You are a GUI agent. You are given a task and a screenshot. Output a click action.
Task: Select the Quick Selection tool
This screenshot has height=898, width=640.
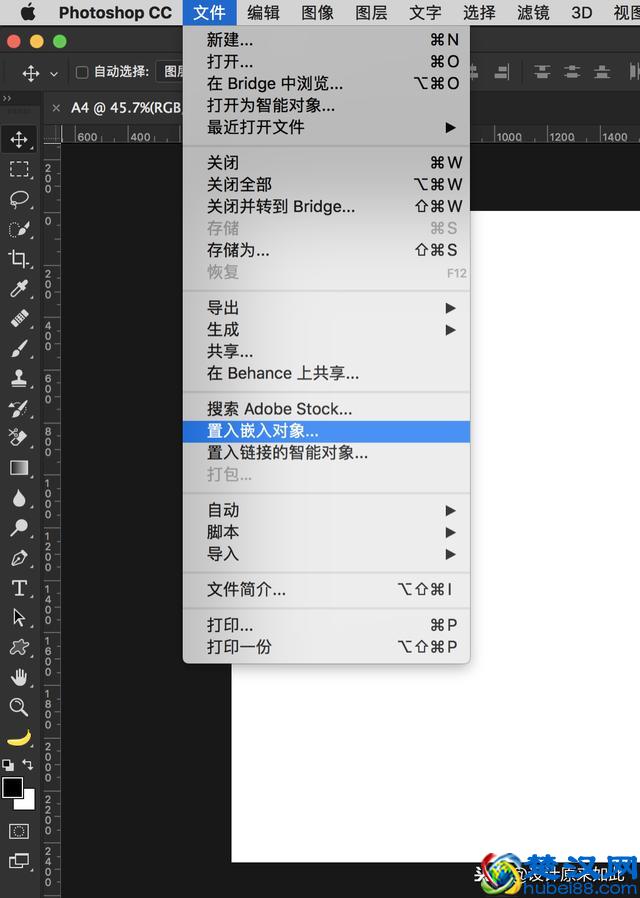(19, 229)
